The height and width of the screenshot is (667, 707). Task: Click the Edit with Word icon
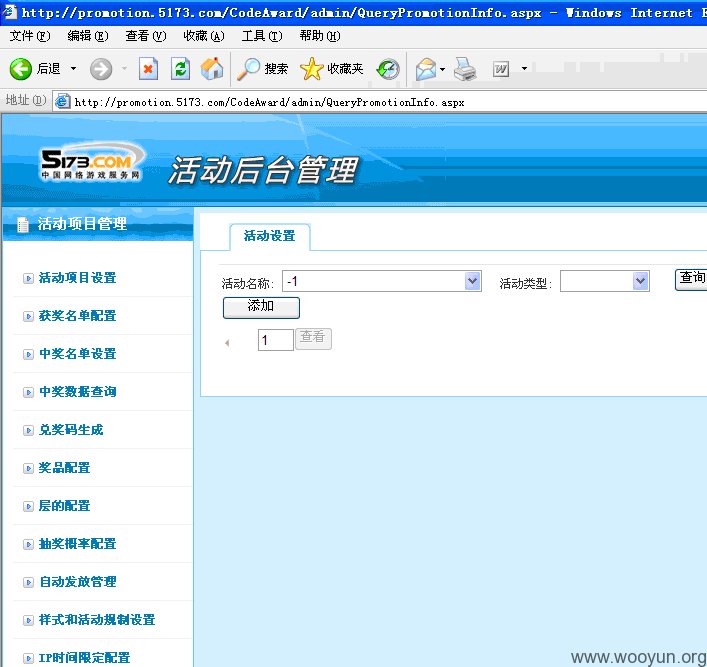(x=501, y=69)
